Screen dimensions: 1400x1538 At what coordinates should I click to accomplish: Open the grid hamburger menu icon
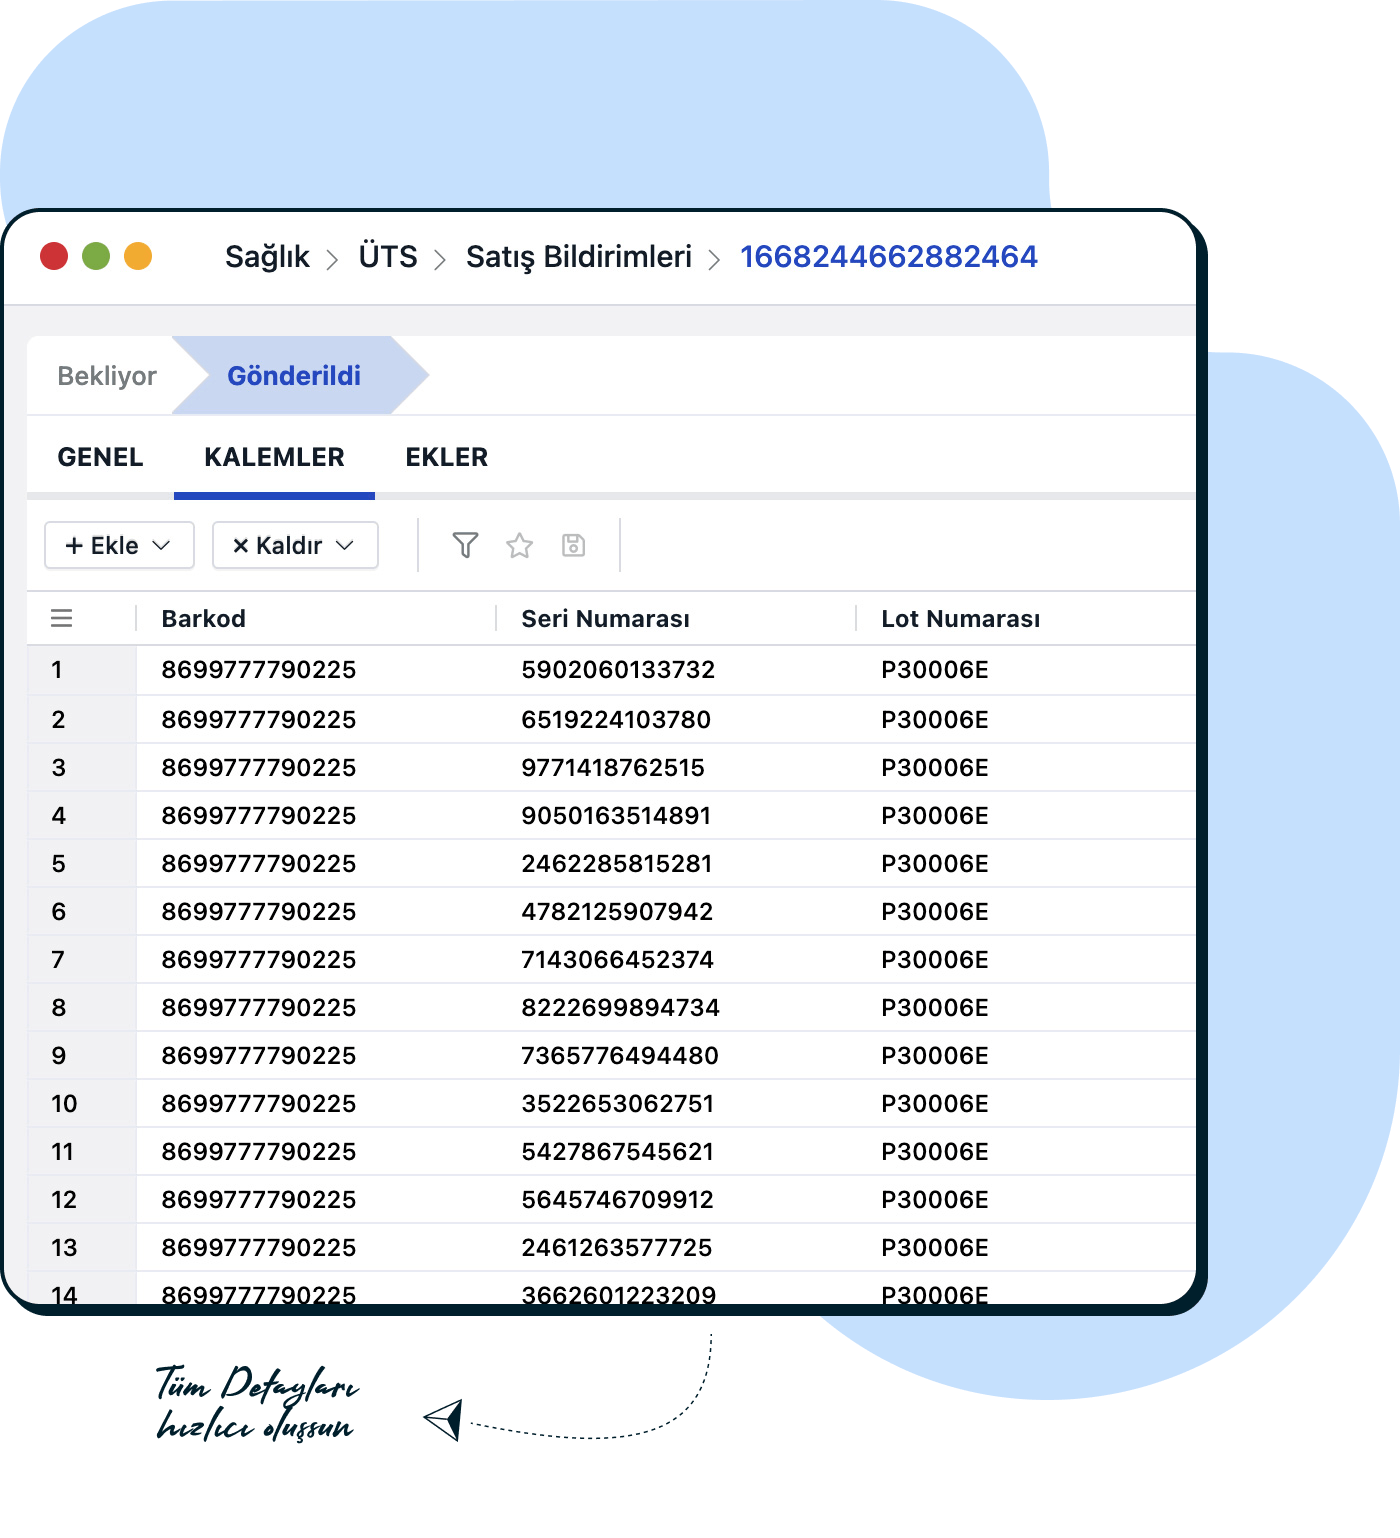pyautogui.click(x=62, y=619)
